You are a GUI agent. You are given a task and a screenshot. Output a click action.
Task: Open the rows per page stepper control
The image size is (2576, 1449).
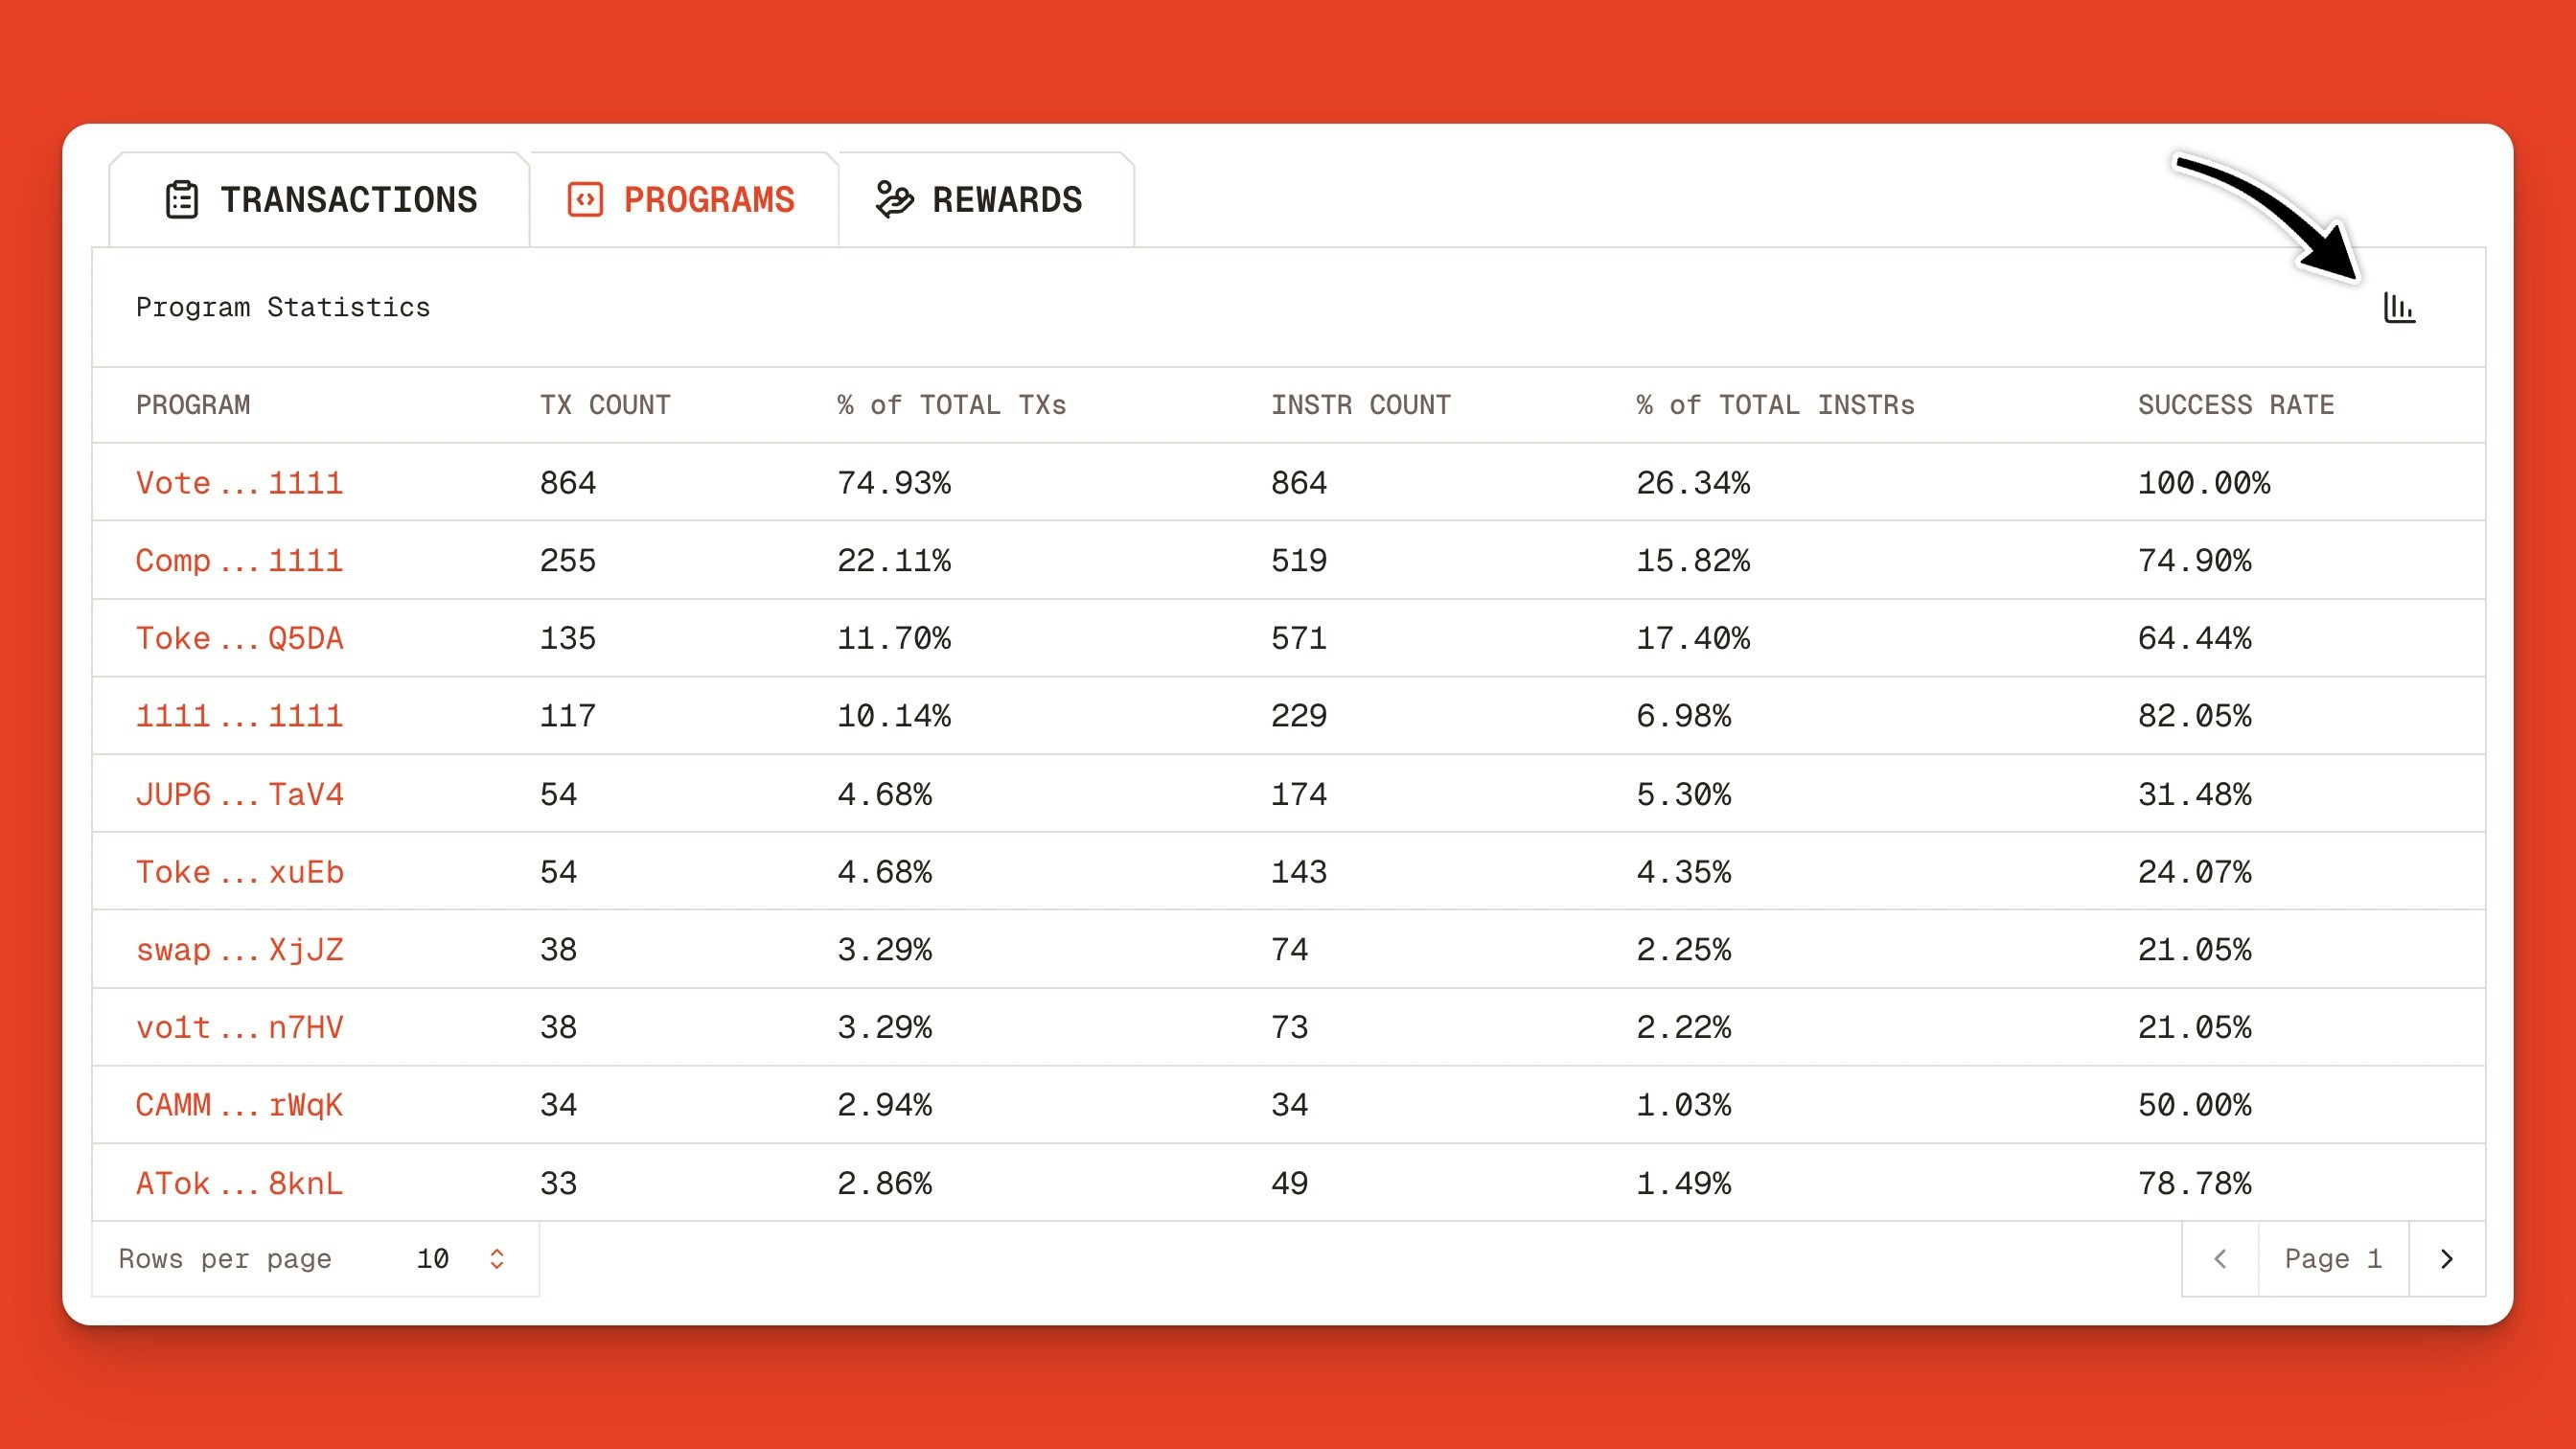(x=495, y=1258)
